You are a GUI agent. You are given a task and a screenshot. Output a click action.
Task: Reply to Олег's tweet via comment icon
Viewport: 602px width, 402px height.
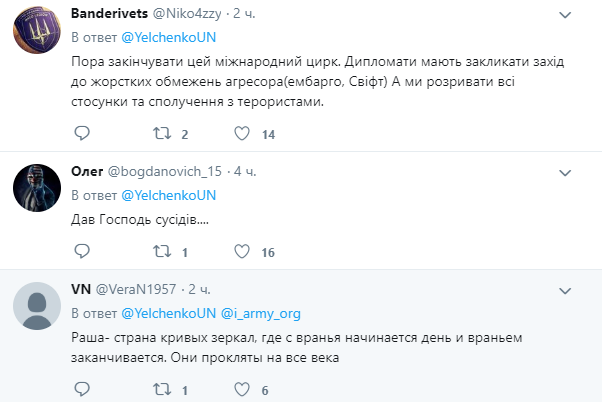click(82, 251)
